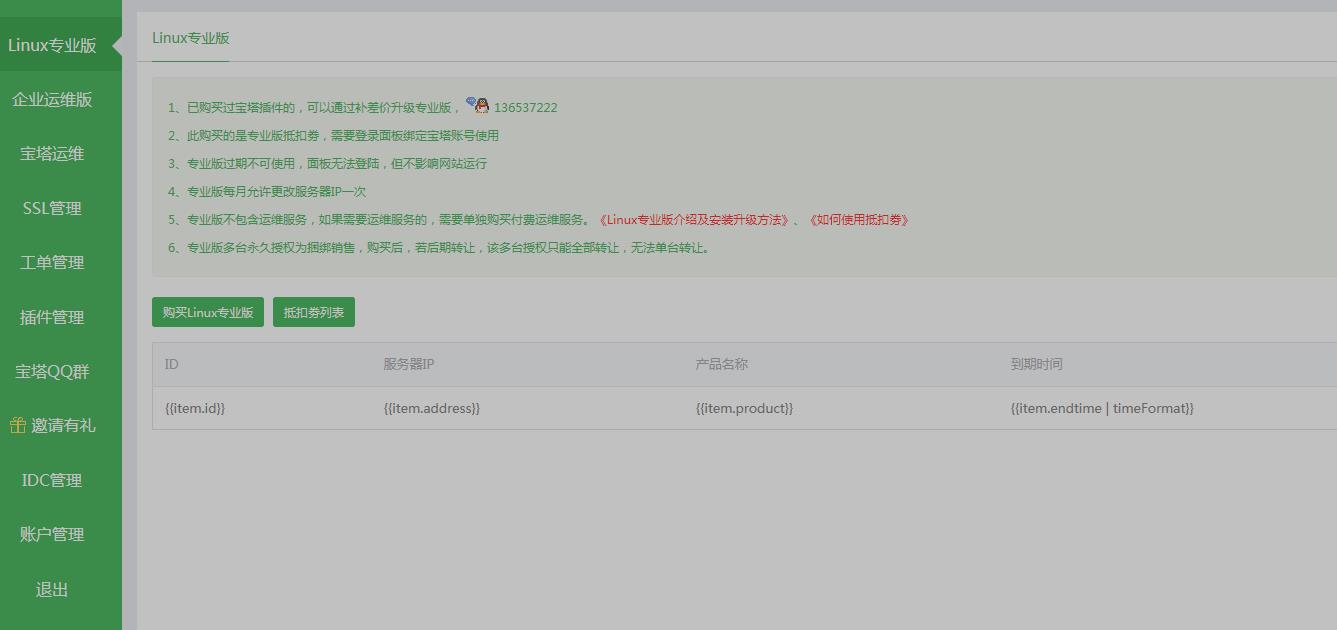
Task: Open 账户管理 sidebar item
Action: click(x=52, y=534)
